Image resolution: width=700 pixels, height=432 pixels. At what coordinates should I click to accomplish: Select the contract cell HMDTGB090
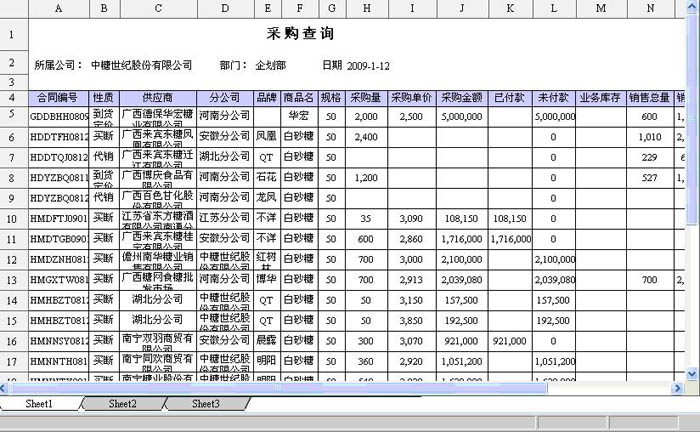coord(58,240)
